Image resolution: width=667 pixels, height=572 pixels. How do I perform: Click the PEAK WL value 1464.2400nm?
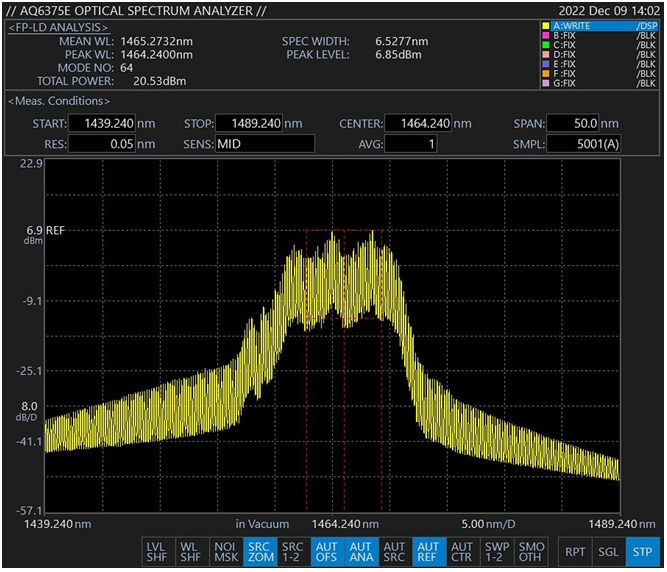[x=157, y=54]
